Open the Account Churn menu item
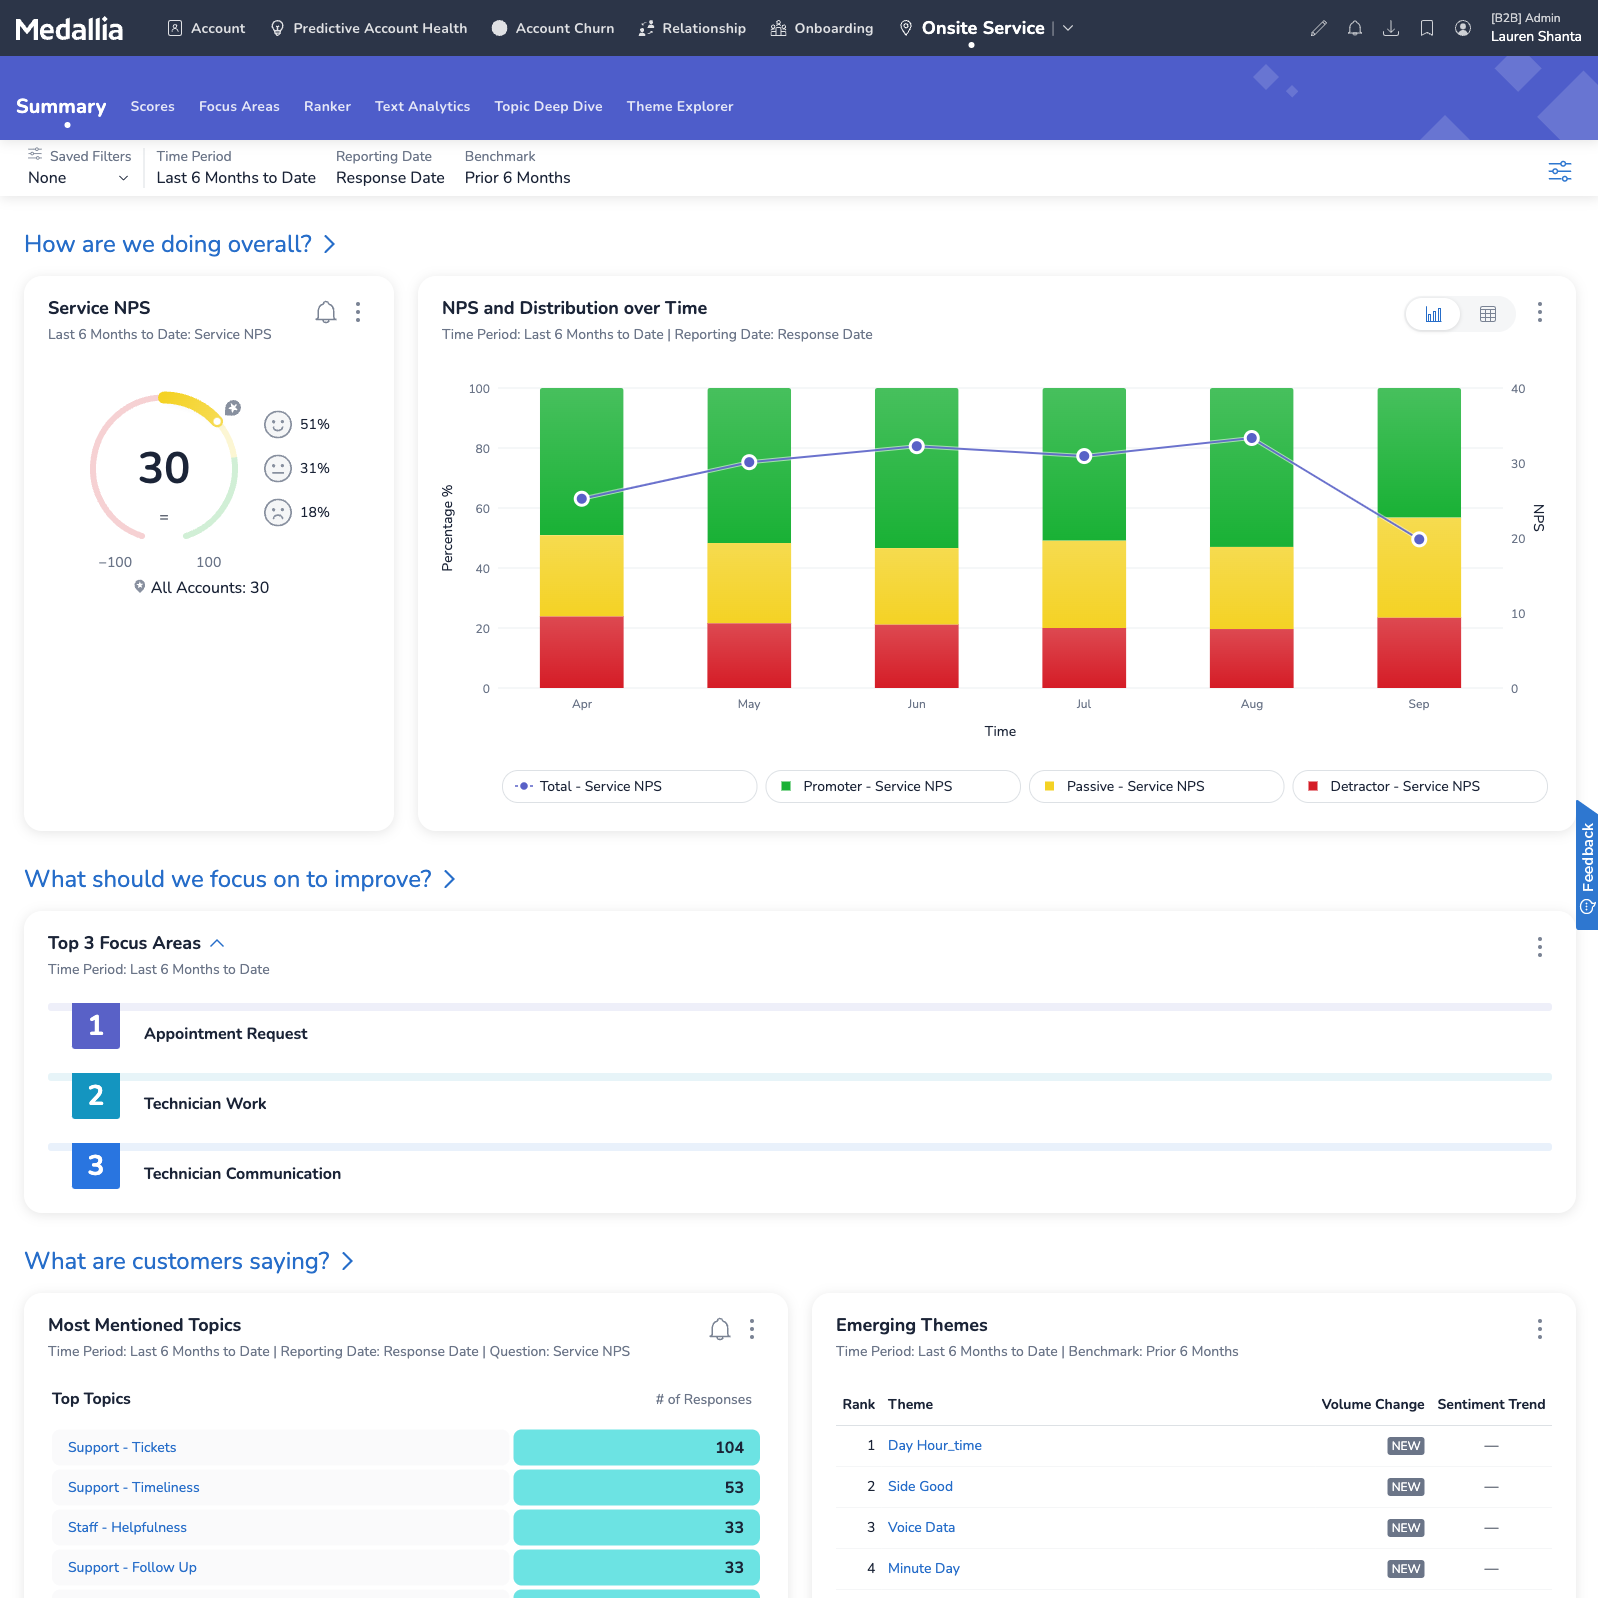The image size is (1598, 1598). pos(553,28)
